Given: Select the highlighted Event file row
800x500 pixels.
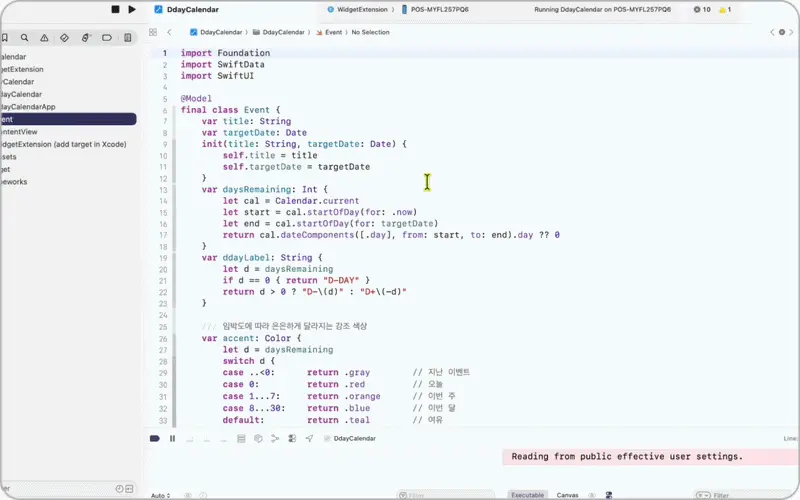Looking at the screenshot, I should (x=68, y=119).
